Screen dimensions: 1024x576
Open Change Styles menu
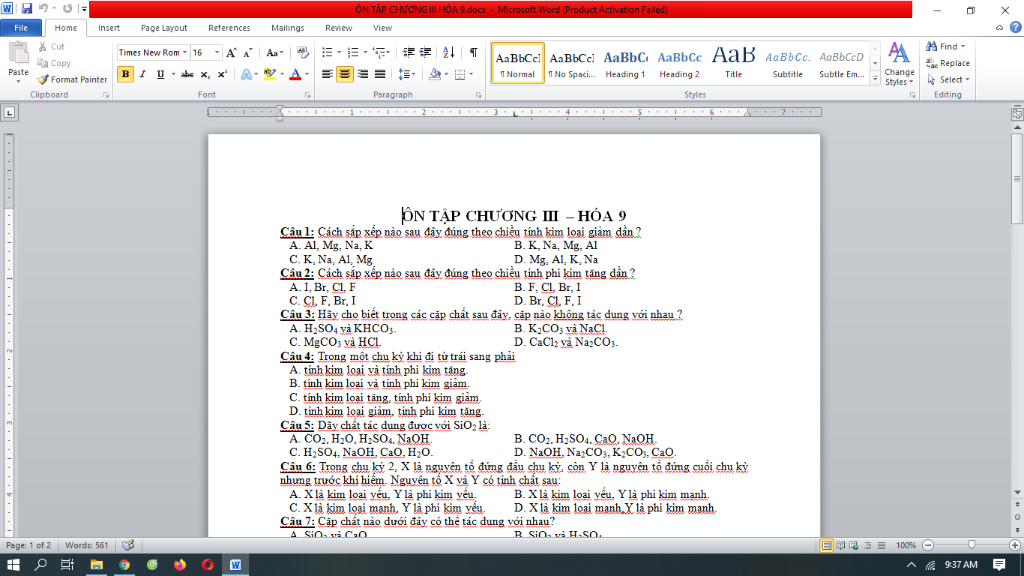coord(899,63)
